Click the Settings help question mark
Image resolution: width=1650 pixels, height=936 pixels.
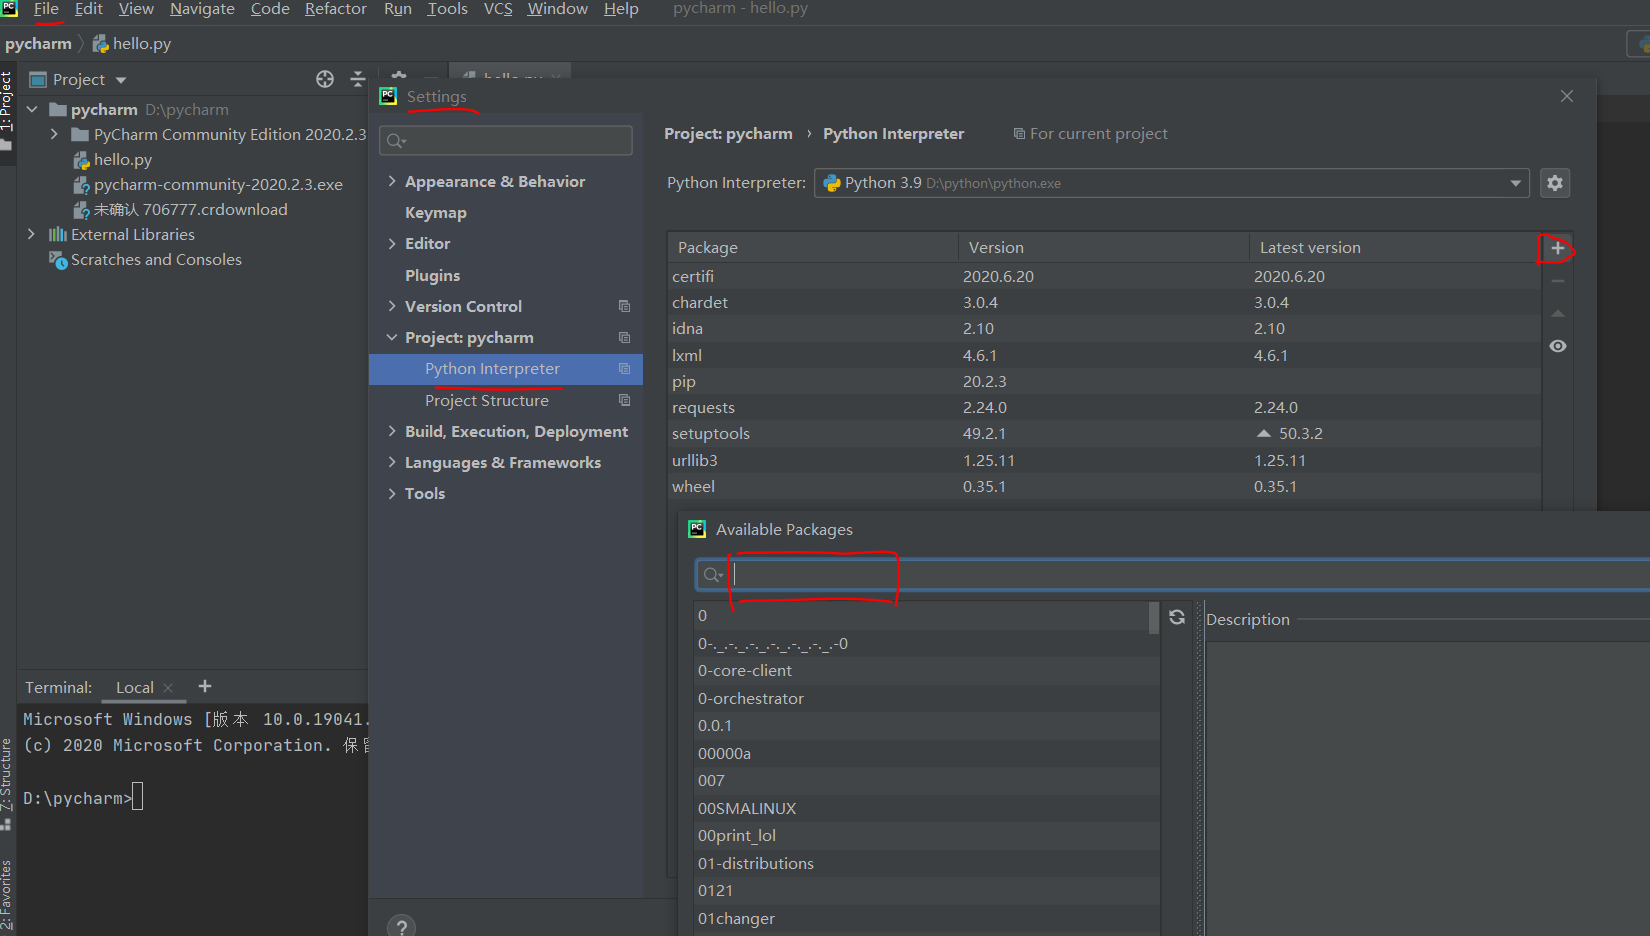click(x=401, y=926)
